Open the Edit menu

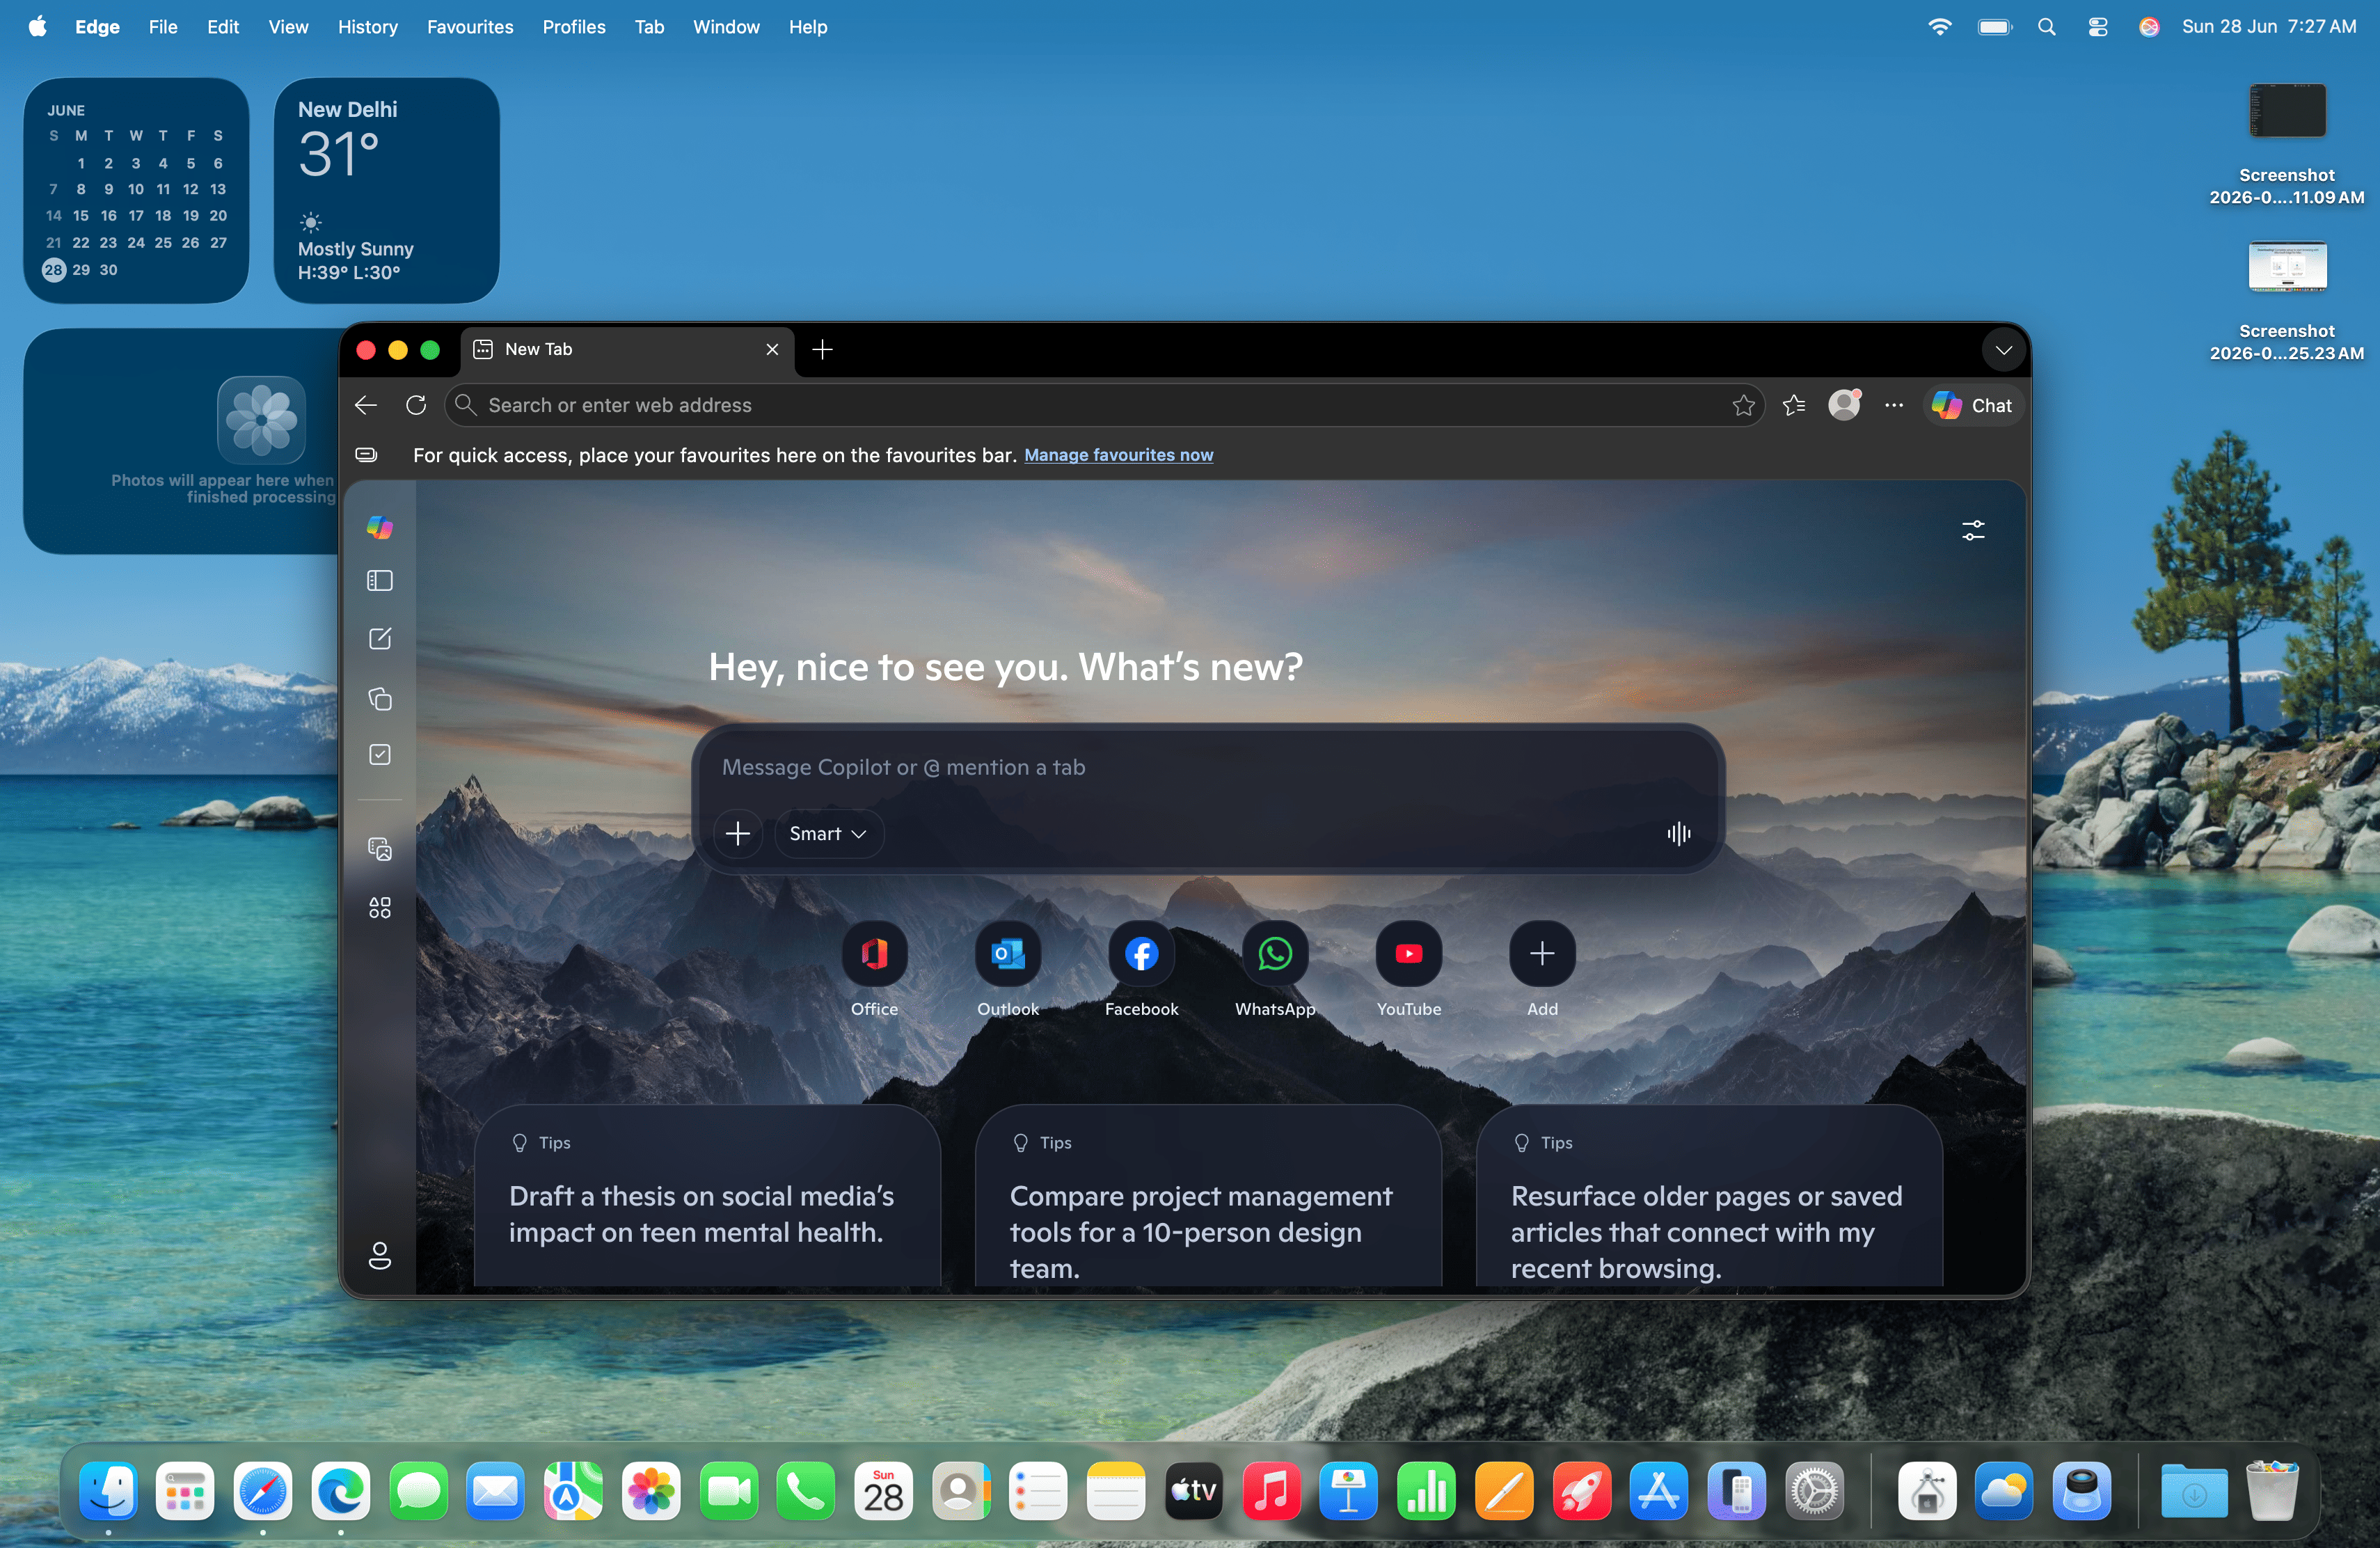click(x=223, y=27)
